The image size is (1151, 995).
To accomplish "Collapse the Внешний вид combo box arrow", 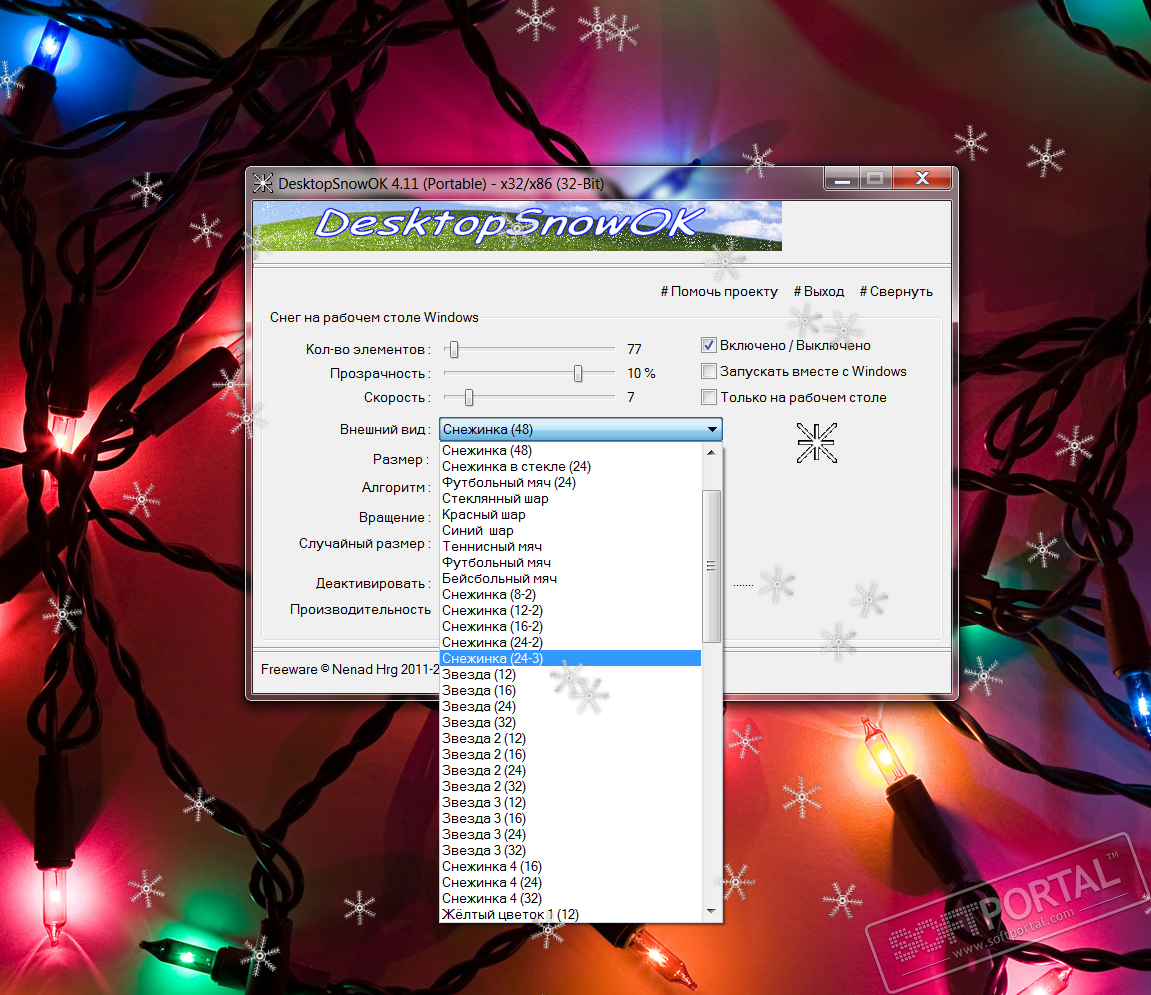I will pos(712,429).
